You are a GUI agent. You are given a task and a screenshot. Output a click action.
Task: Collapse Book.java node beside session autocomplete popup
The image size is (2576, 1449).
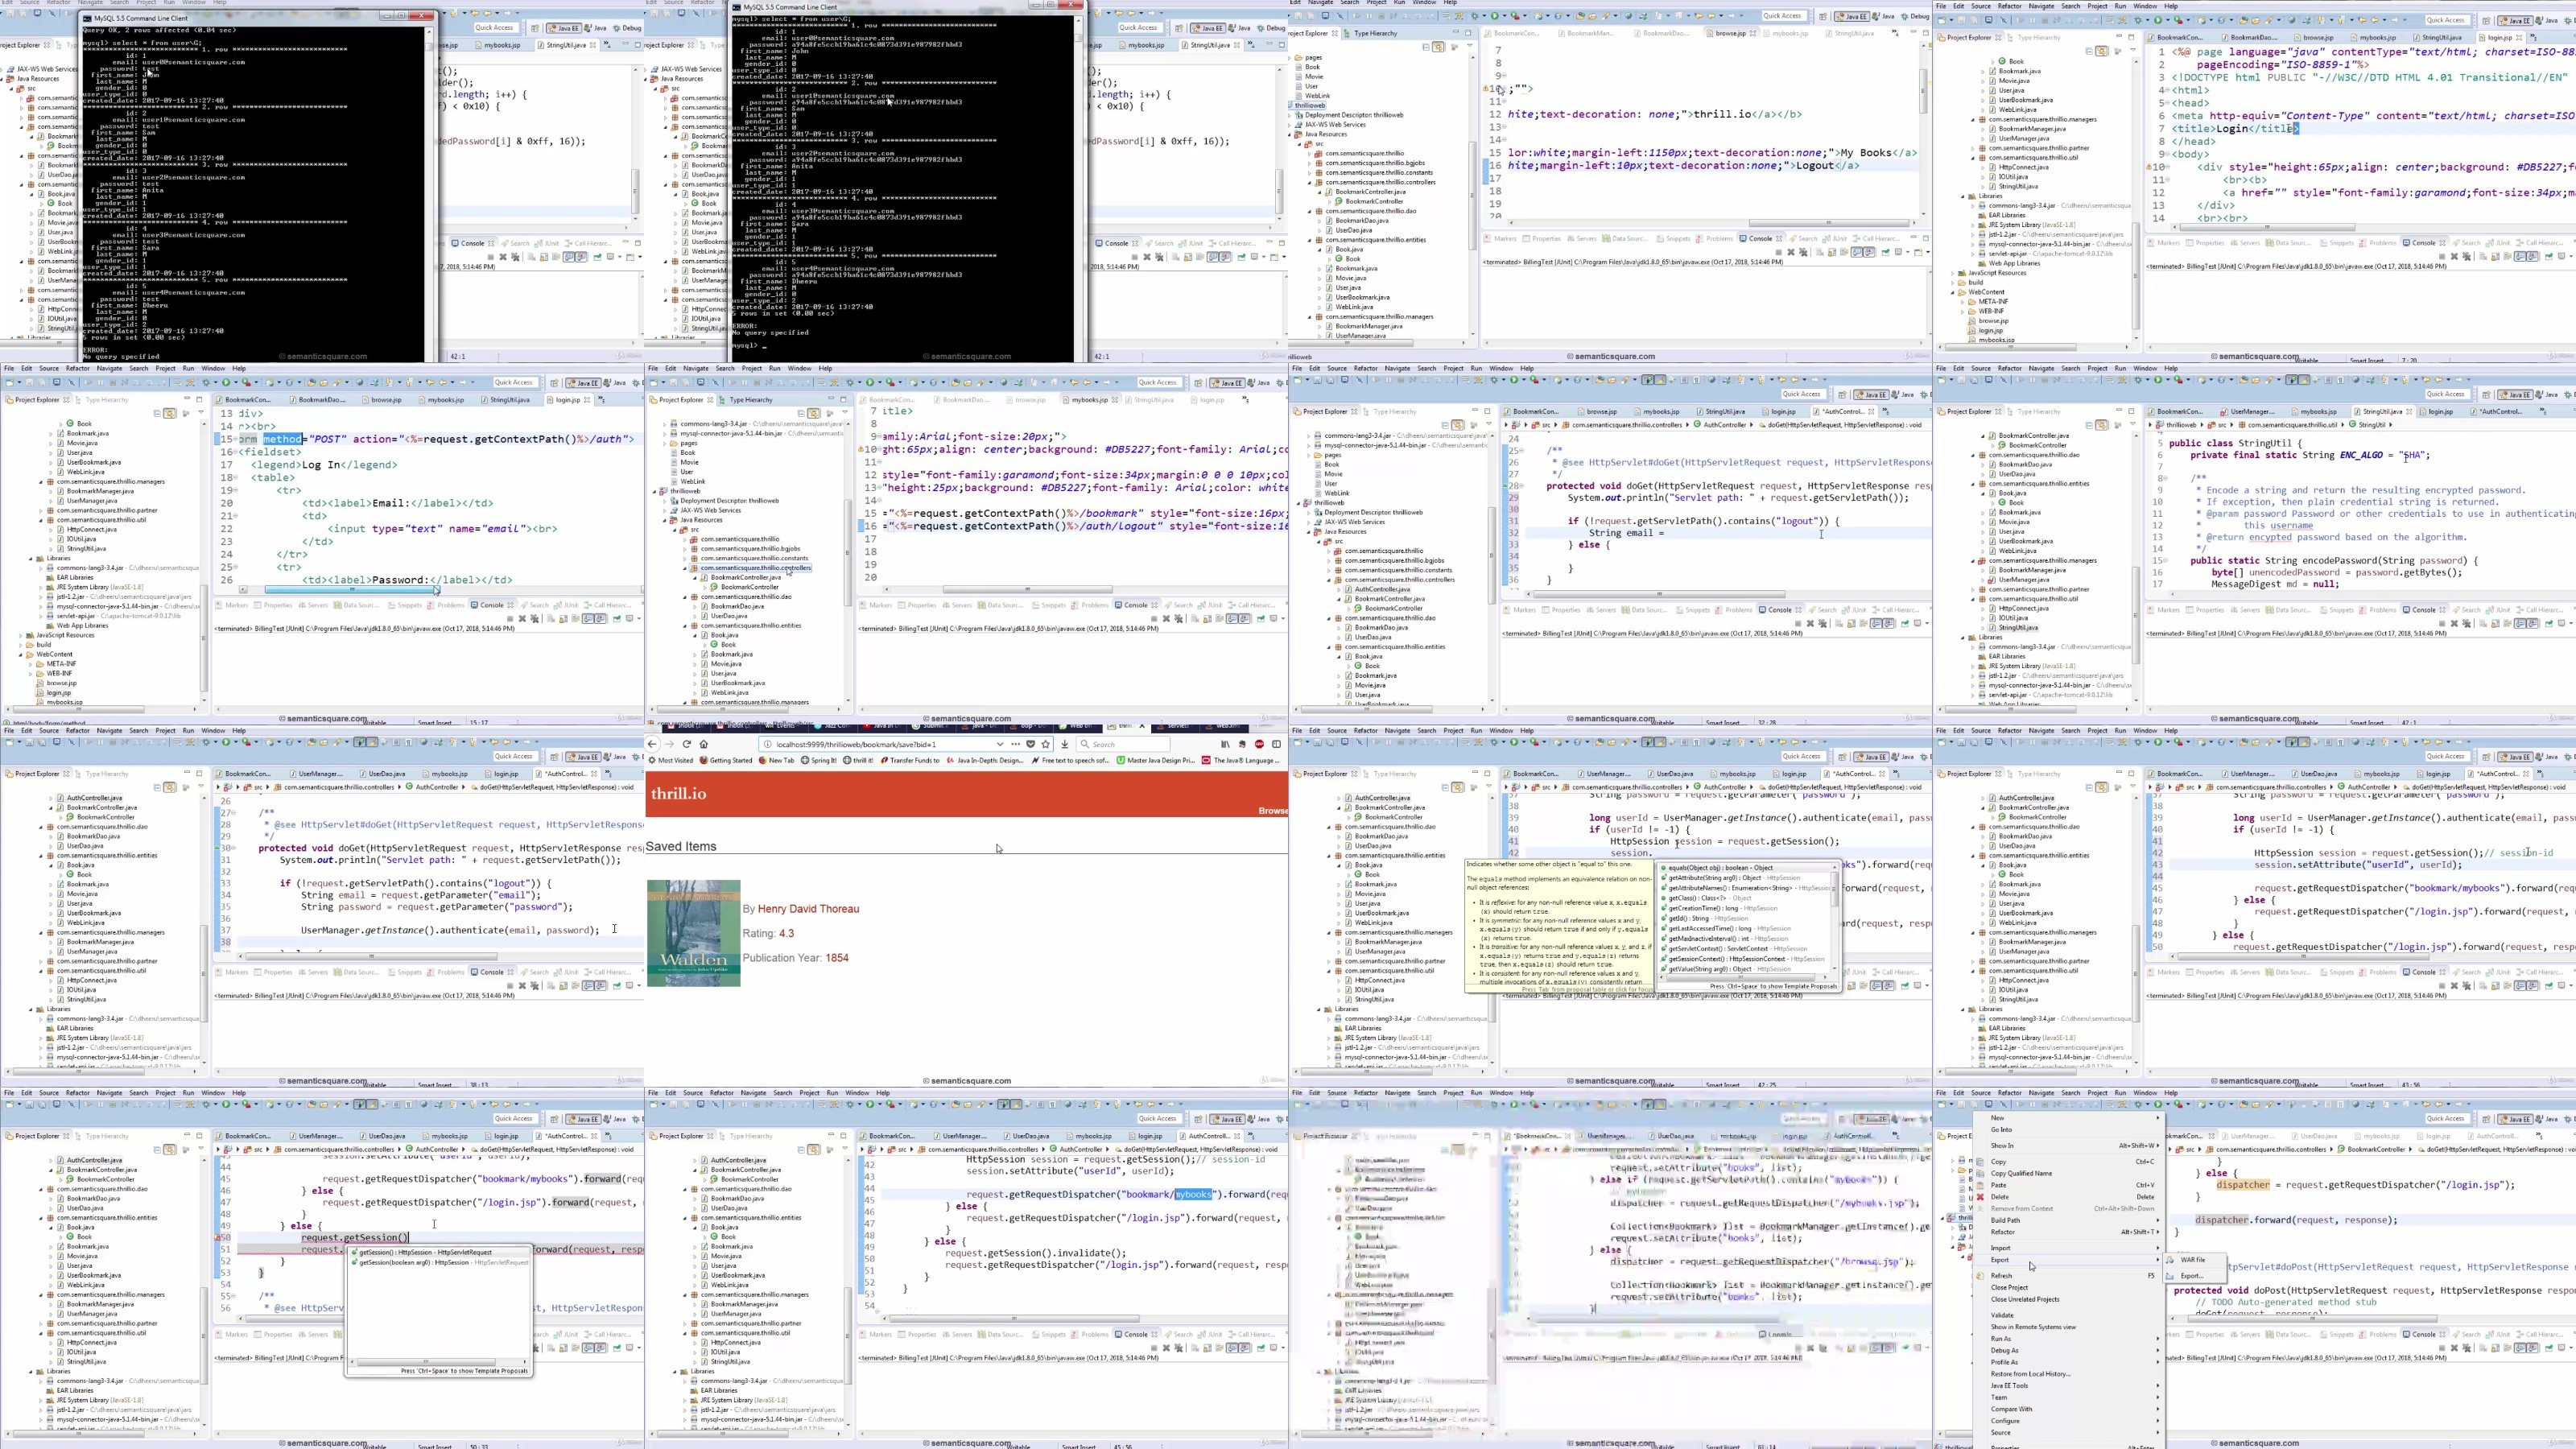[x=1339, y=865]
